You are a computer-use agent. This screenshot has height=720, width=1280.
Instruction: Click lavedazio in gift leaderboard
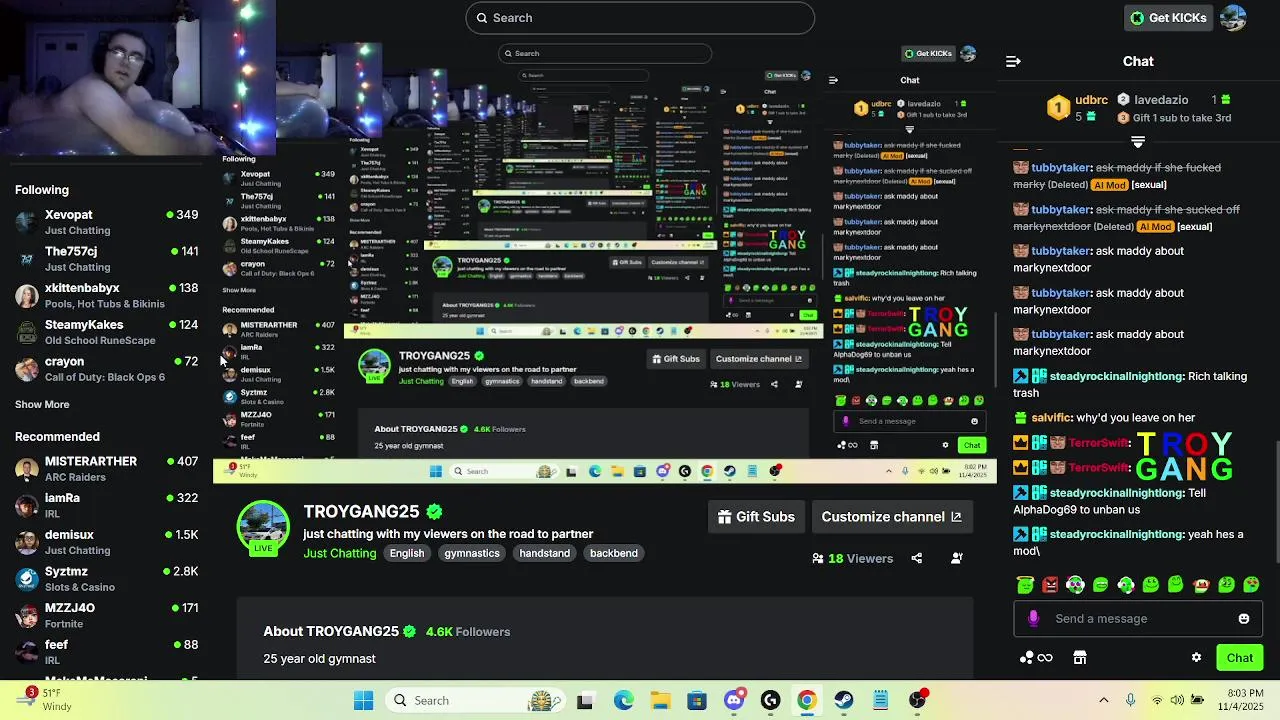(x=1161, y=100)
